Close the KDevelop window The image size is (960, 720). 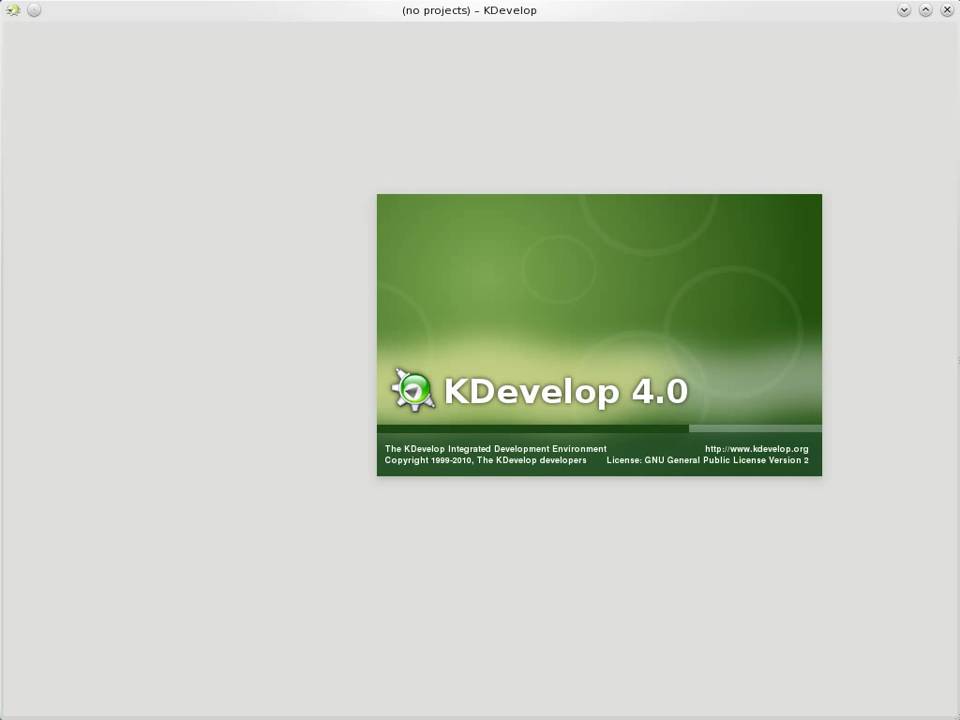(x=947, y=10)
